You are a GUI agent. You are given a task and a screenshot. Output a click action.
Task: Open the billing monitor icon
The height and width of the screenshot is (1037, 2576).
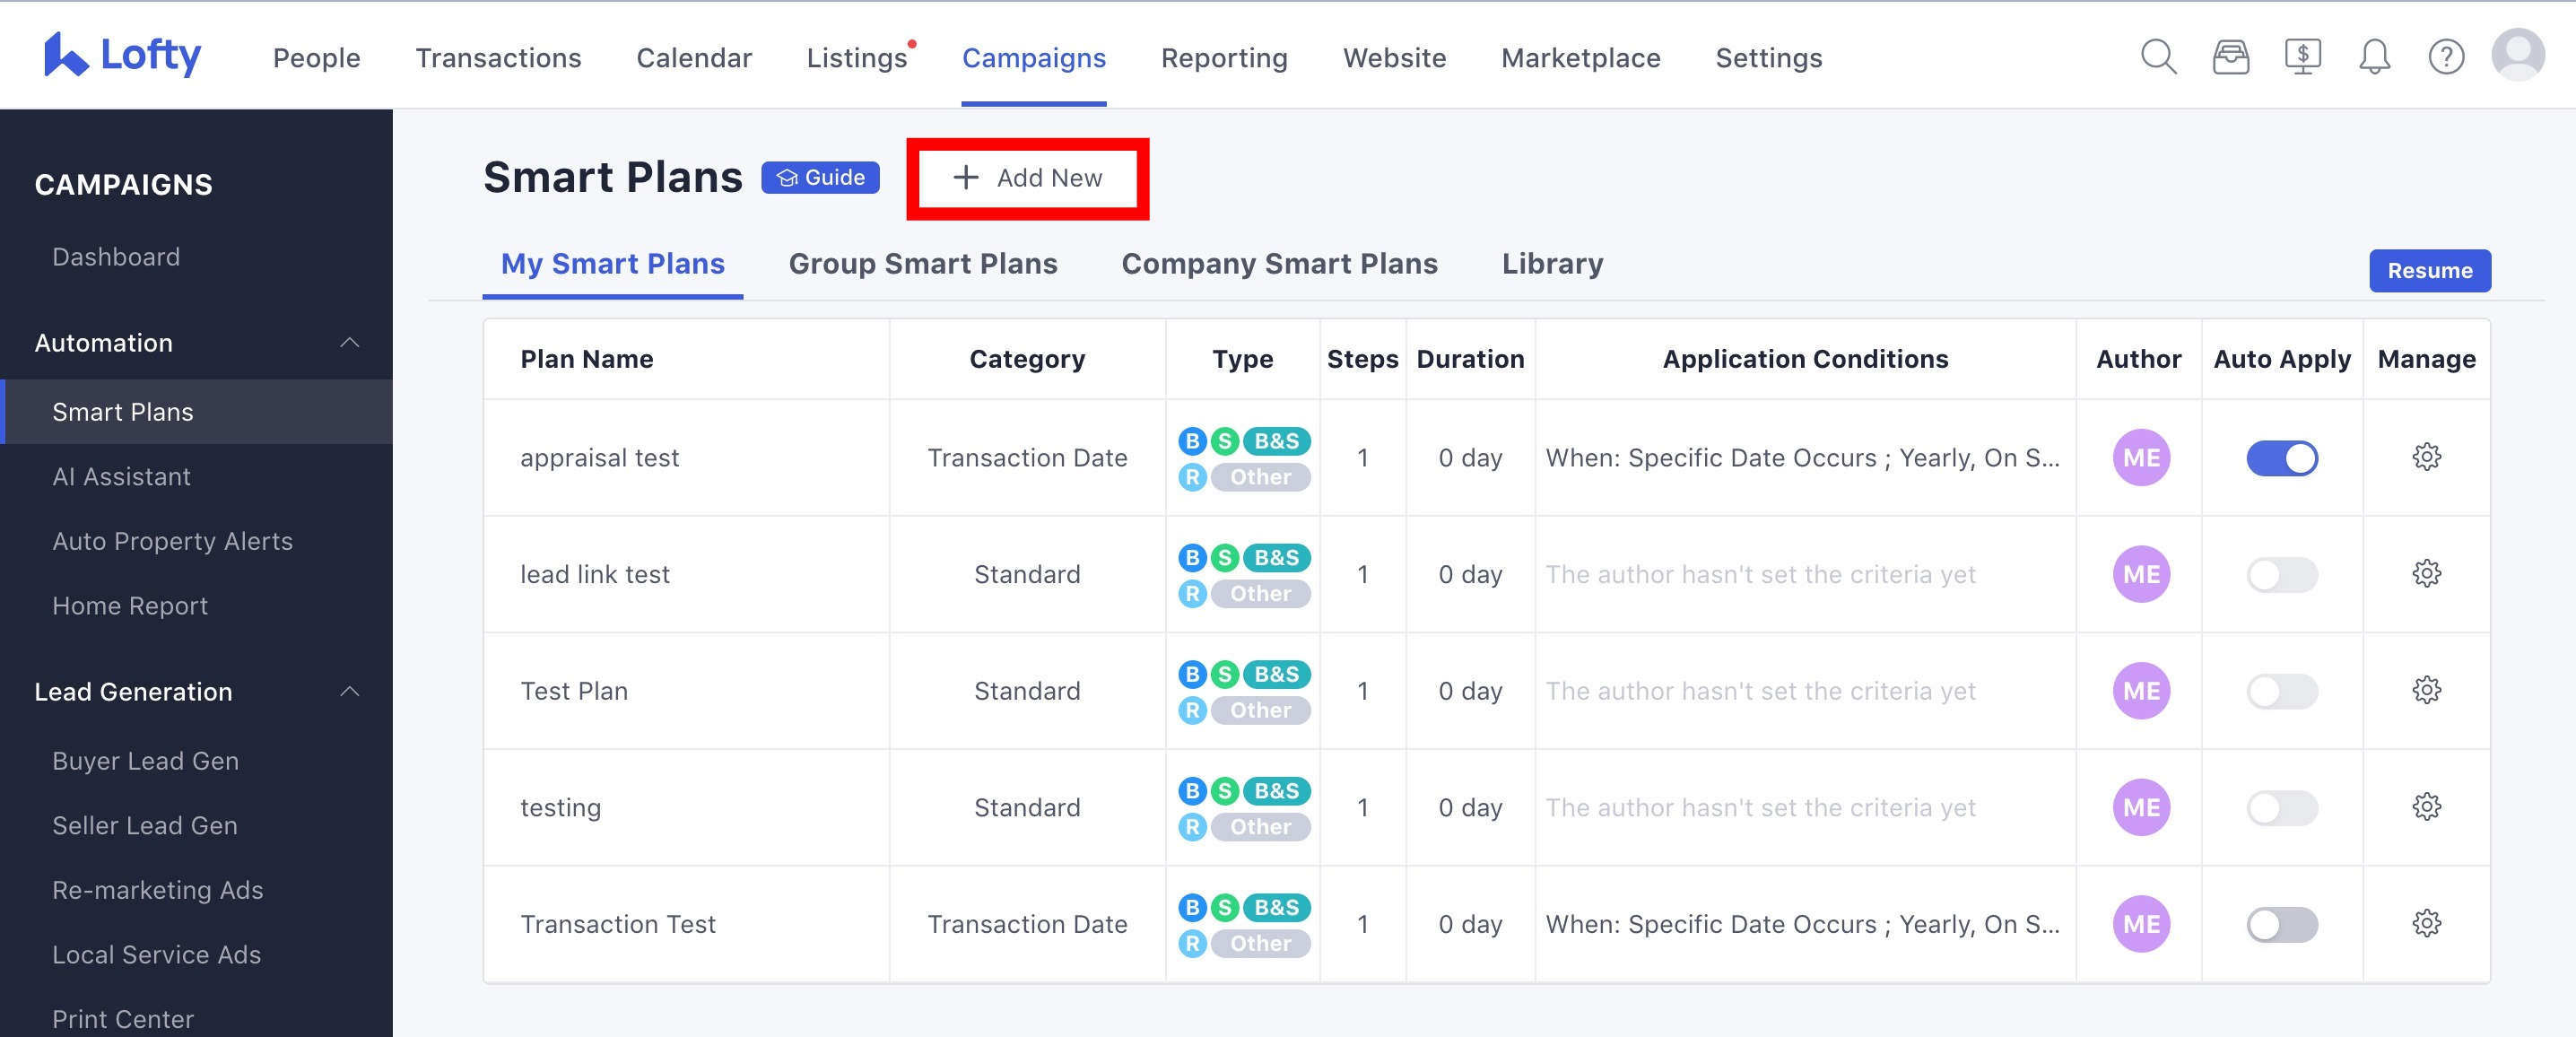(x=2303, y=57)
